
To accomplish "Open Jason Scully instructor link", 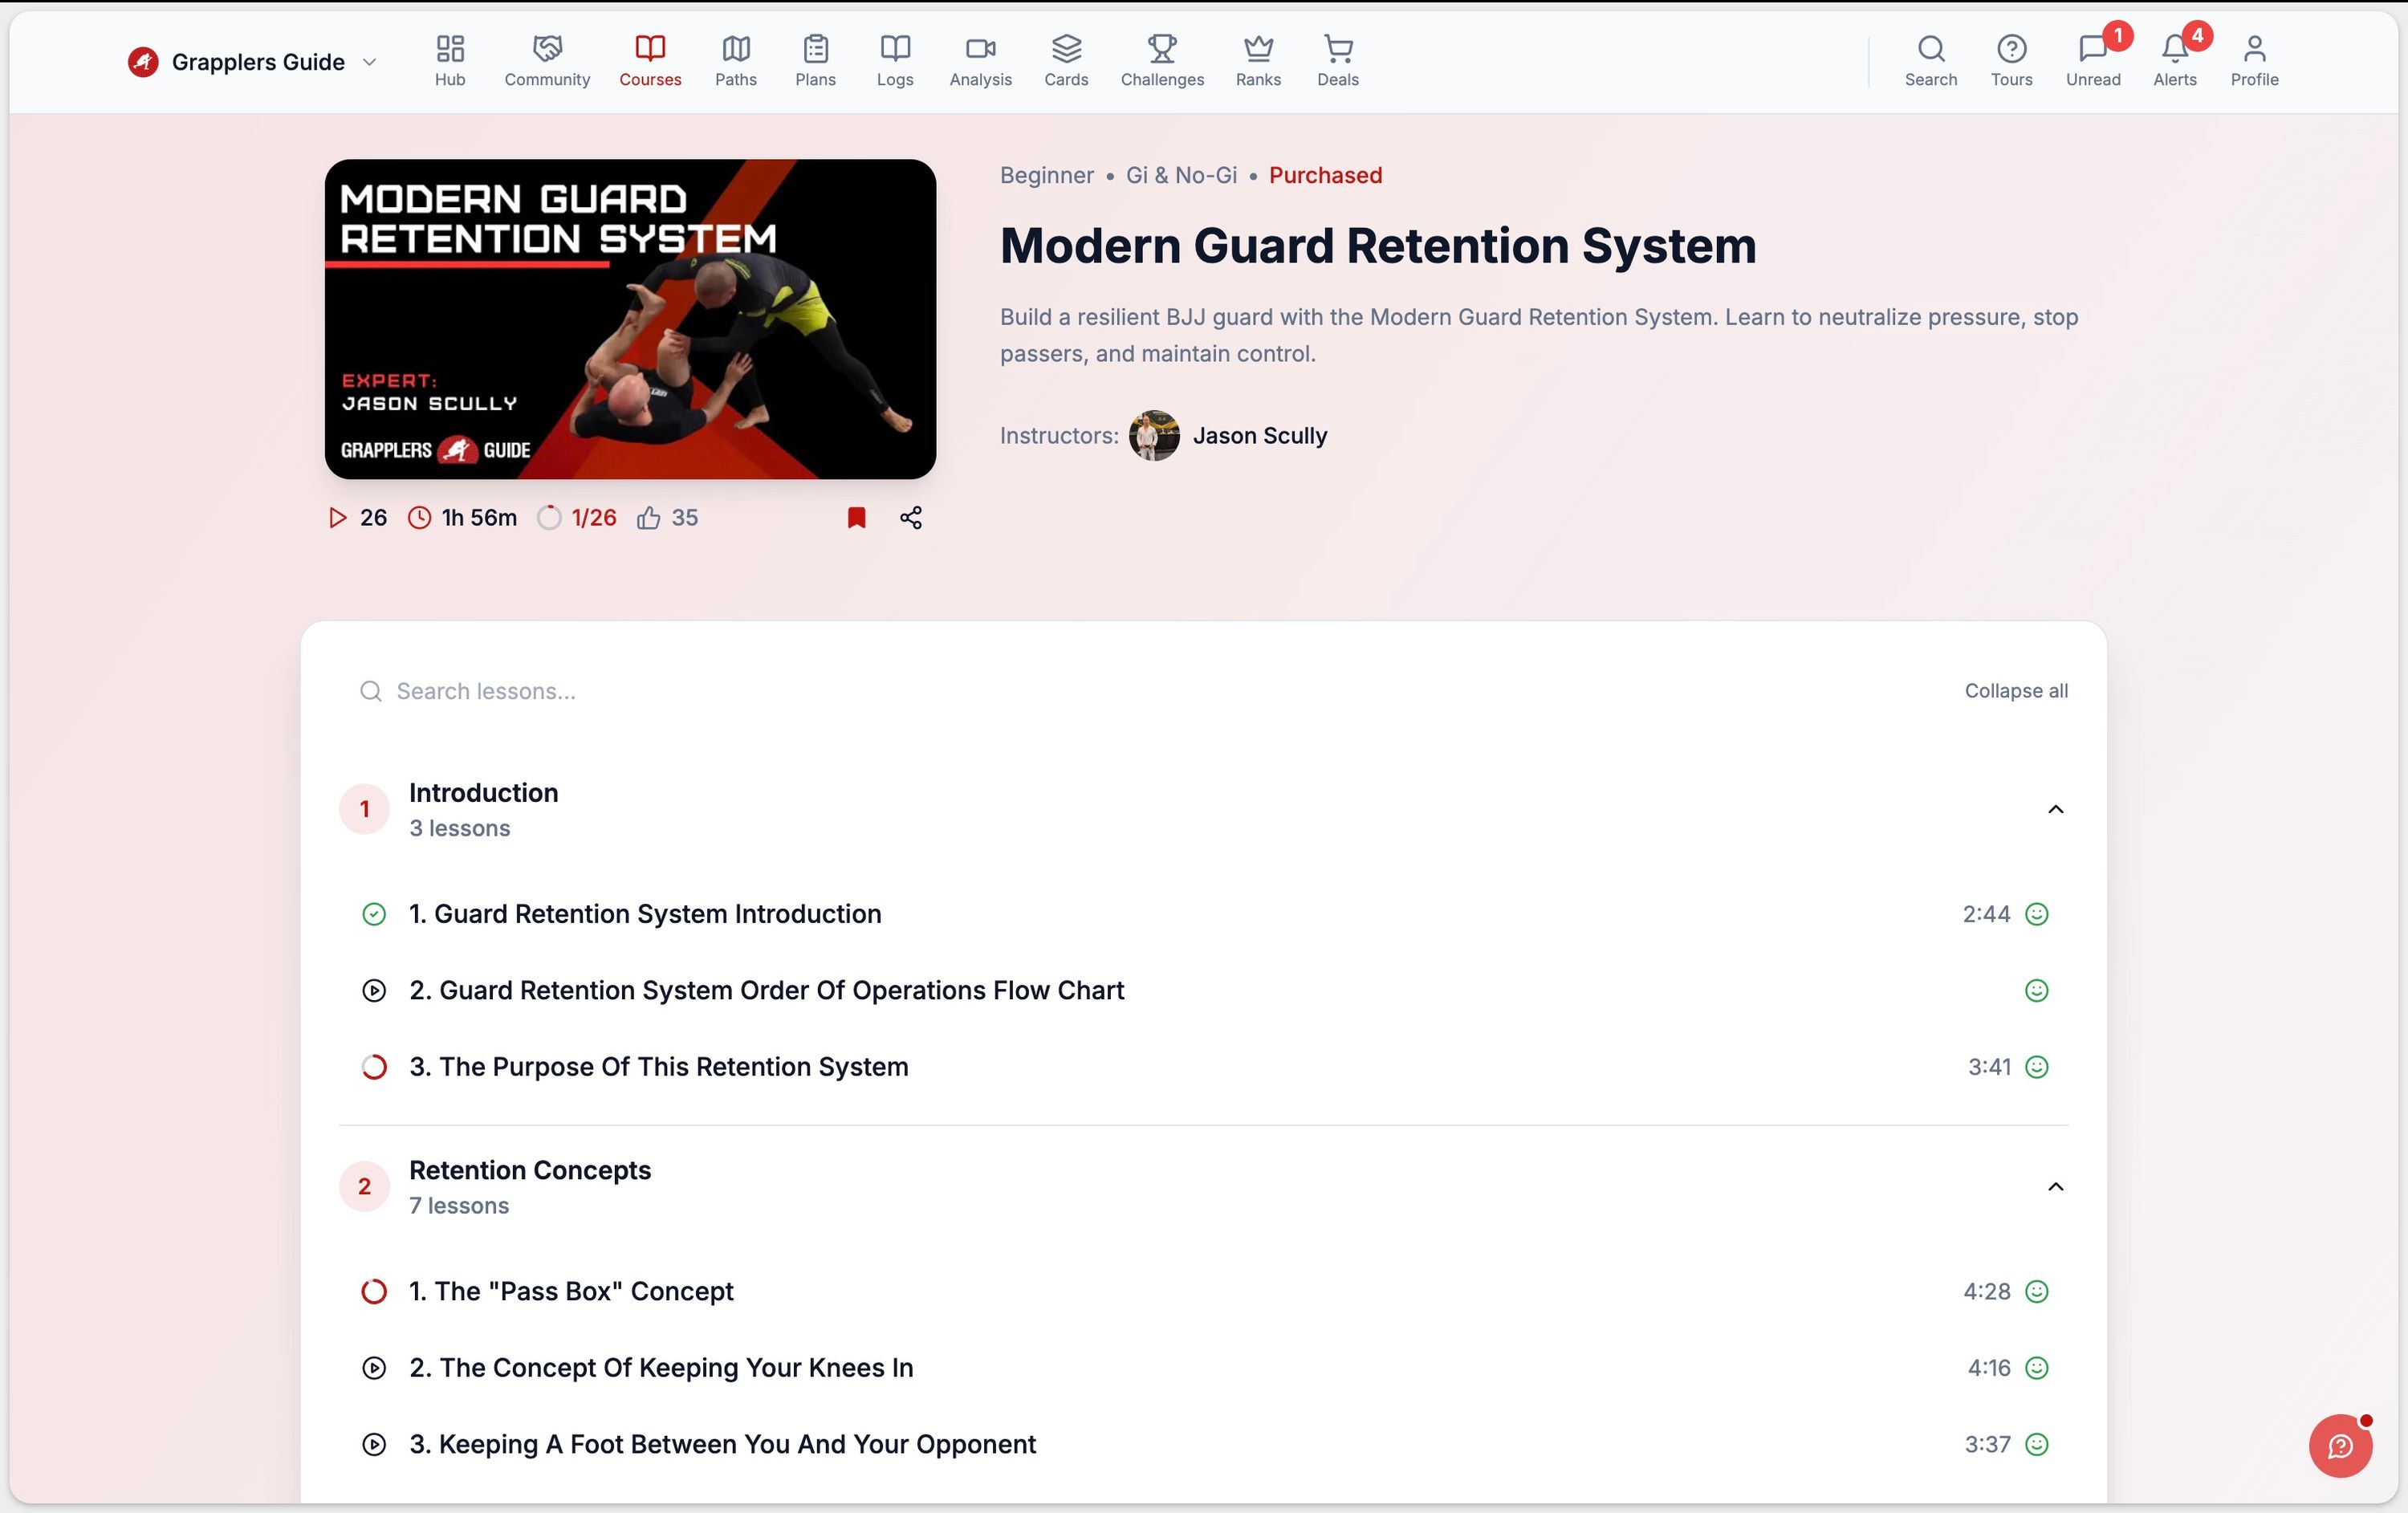I will [1259, 435].
